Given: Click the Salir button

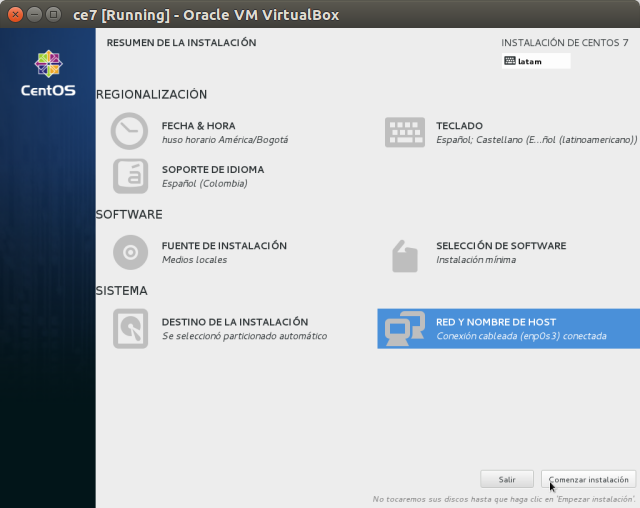Looking at the screenshot, I should (507, 479).
